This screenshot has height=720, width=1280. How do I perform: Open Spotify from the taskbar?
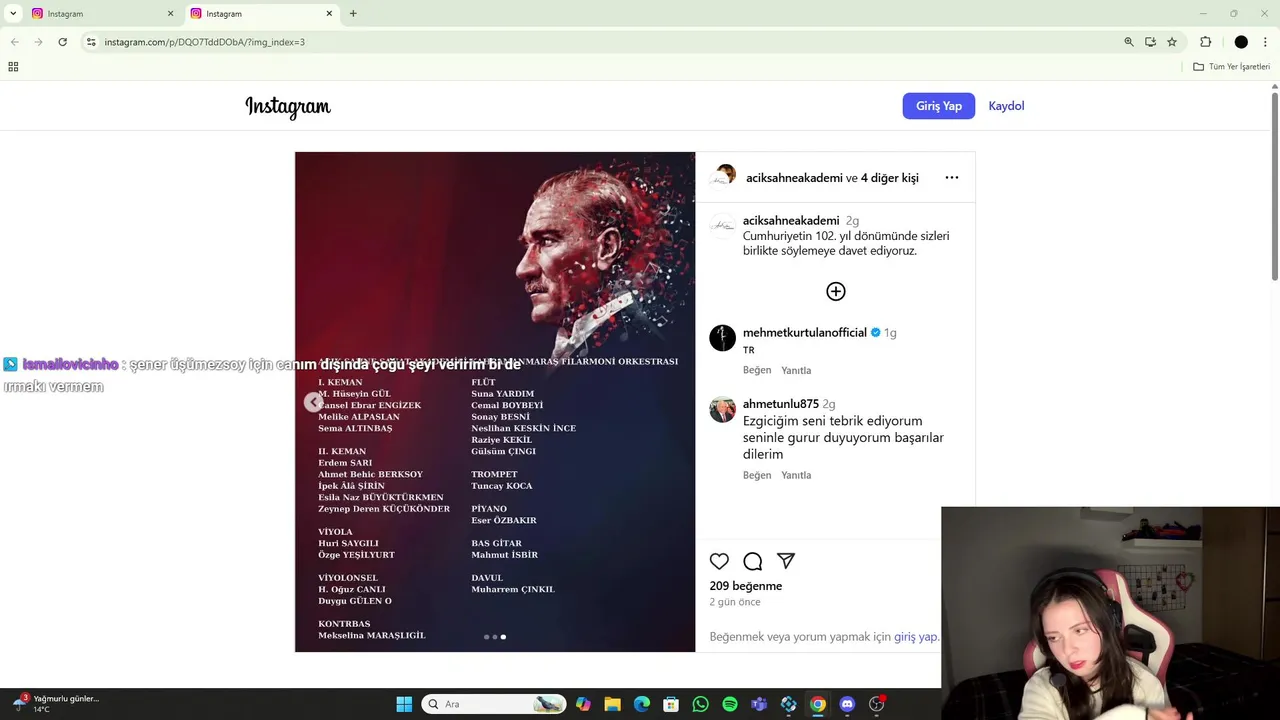[730, 704]
